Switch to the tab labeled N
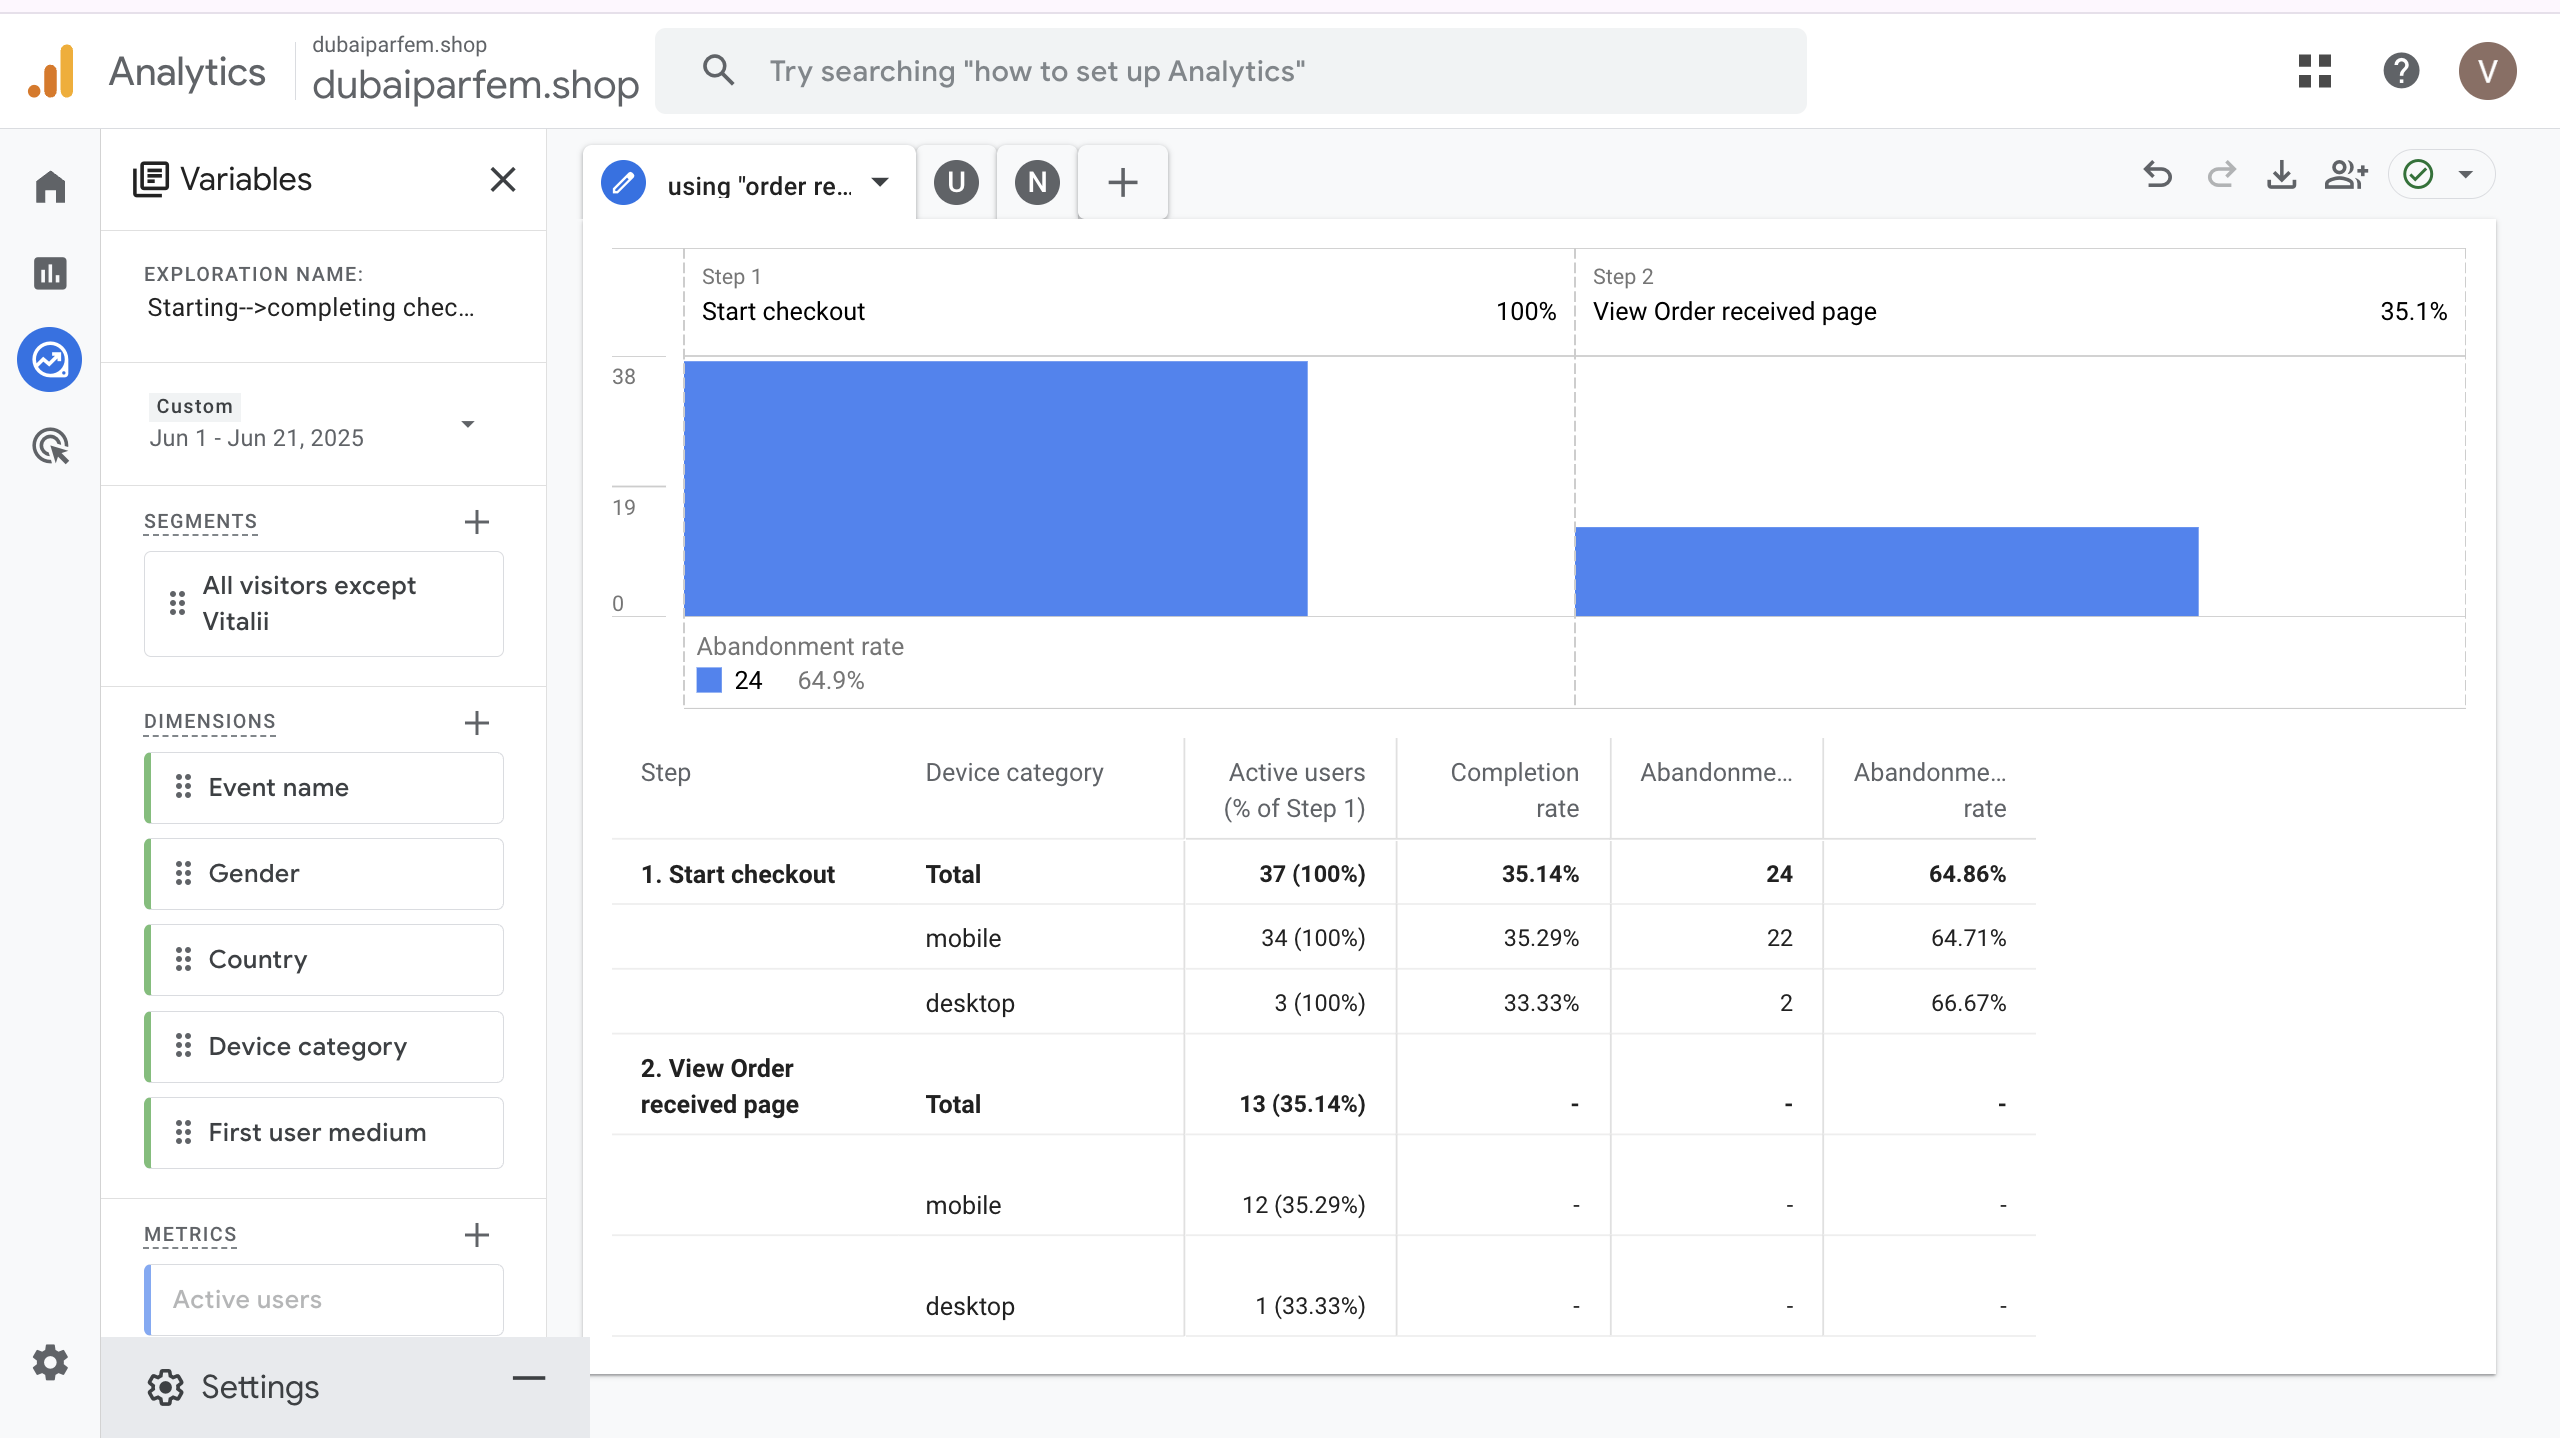 click(1037, 182)
